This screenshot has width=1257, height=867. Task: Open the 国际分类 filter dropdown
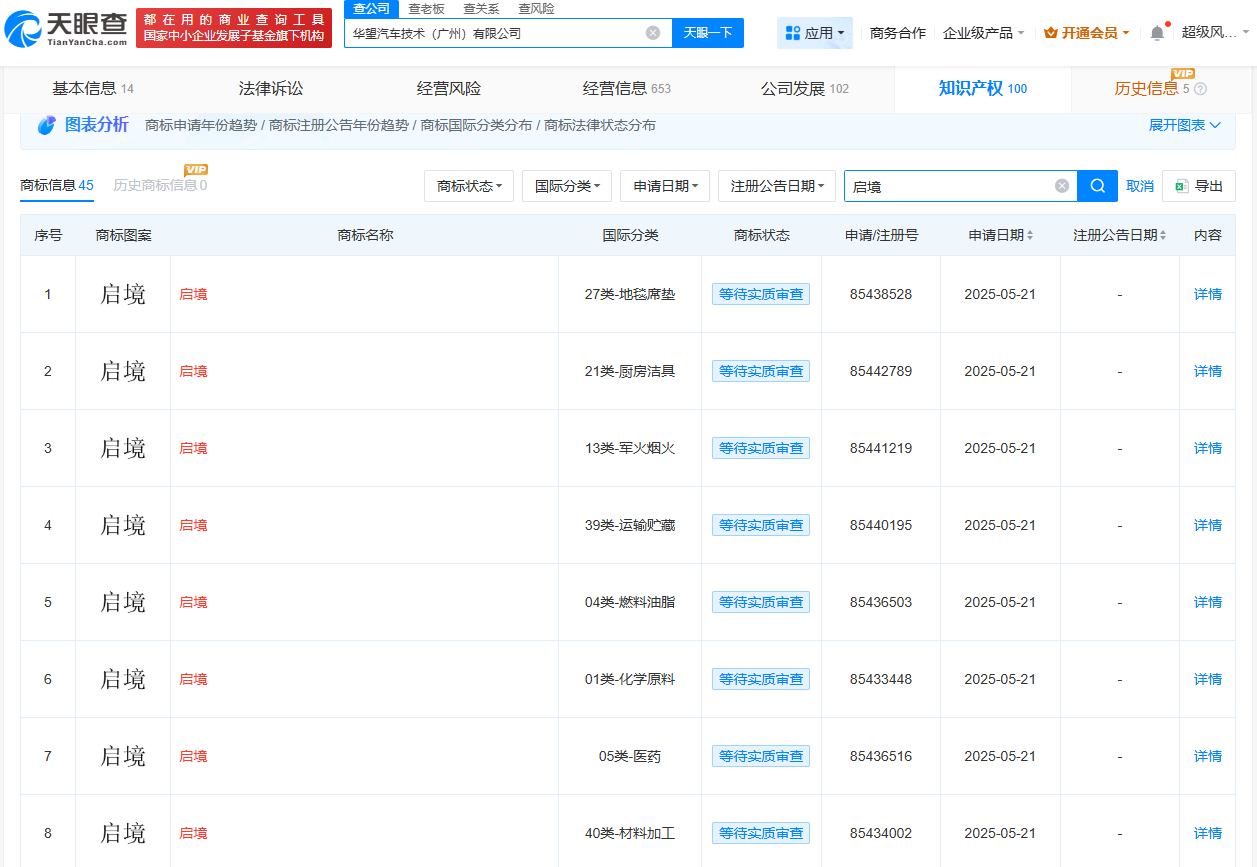pos(566,186)
